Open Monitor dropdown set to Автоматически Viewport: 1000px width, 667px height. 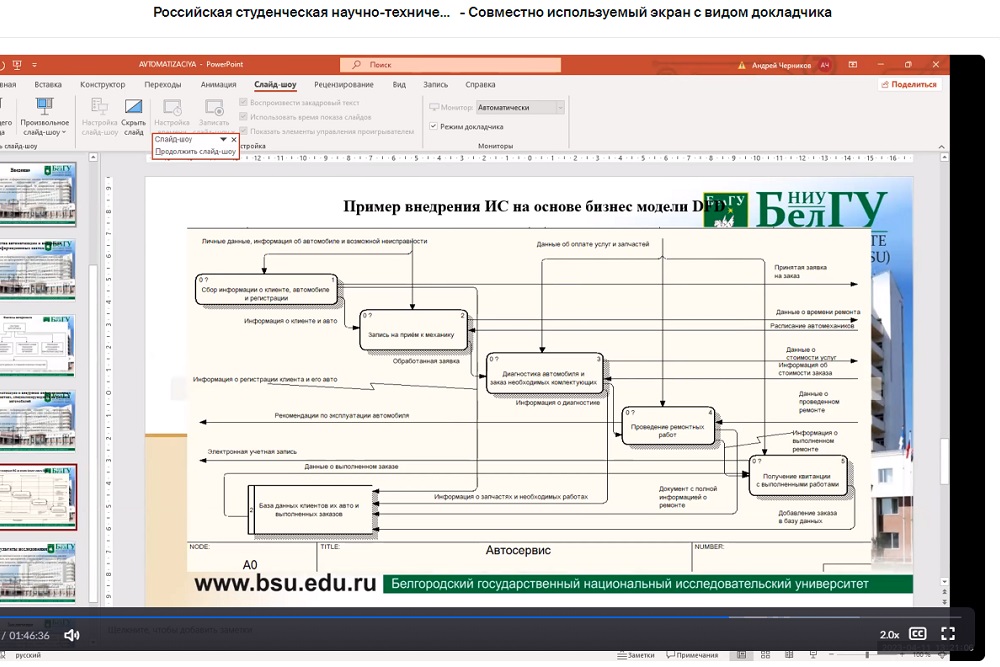(x=519, y=107)
